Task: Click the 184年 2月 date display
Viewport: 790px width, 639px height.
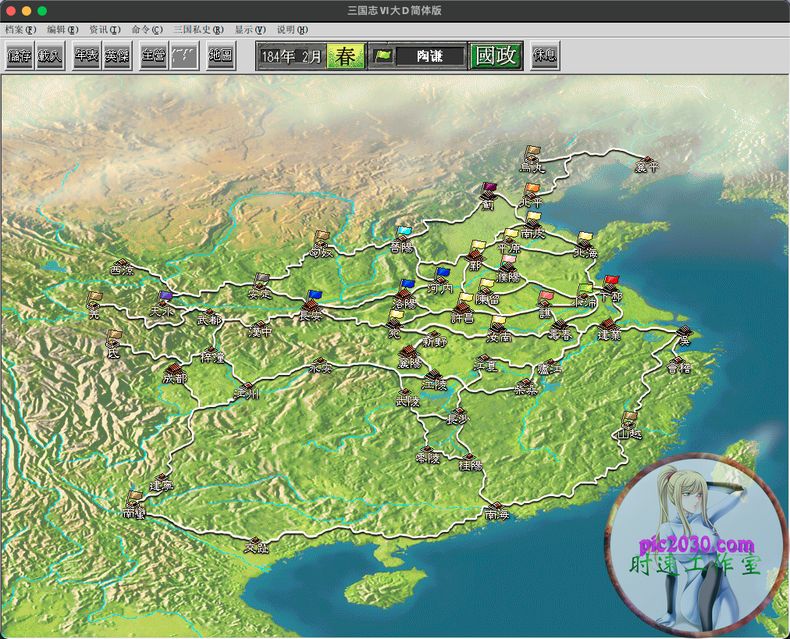Action: [x=292, y=56]
